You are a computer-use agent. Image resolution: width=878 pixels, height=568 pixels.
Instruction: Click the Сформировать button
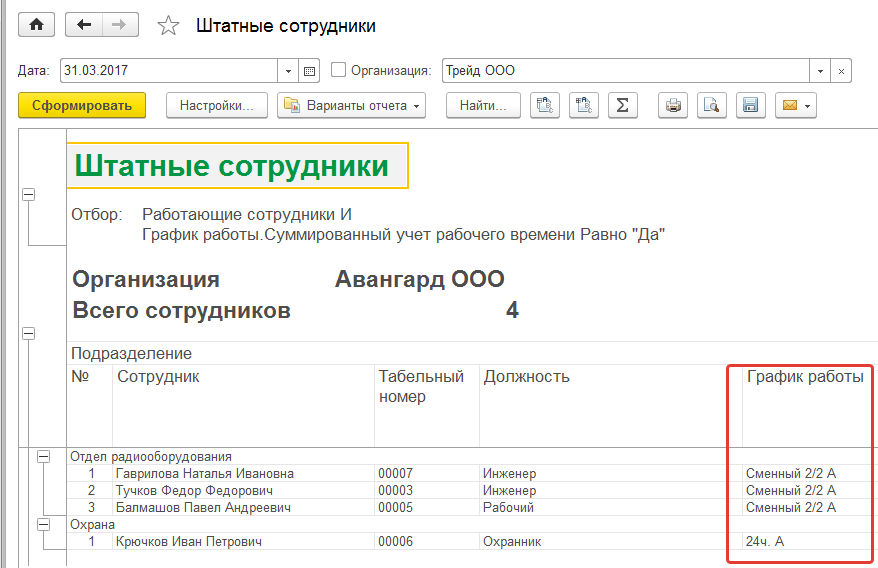tap(82, 105)
